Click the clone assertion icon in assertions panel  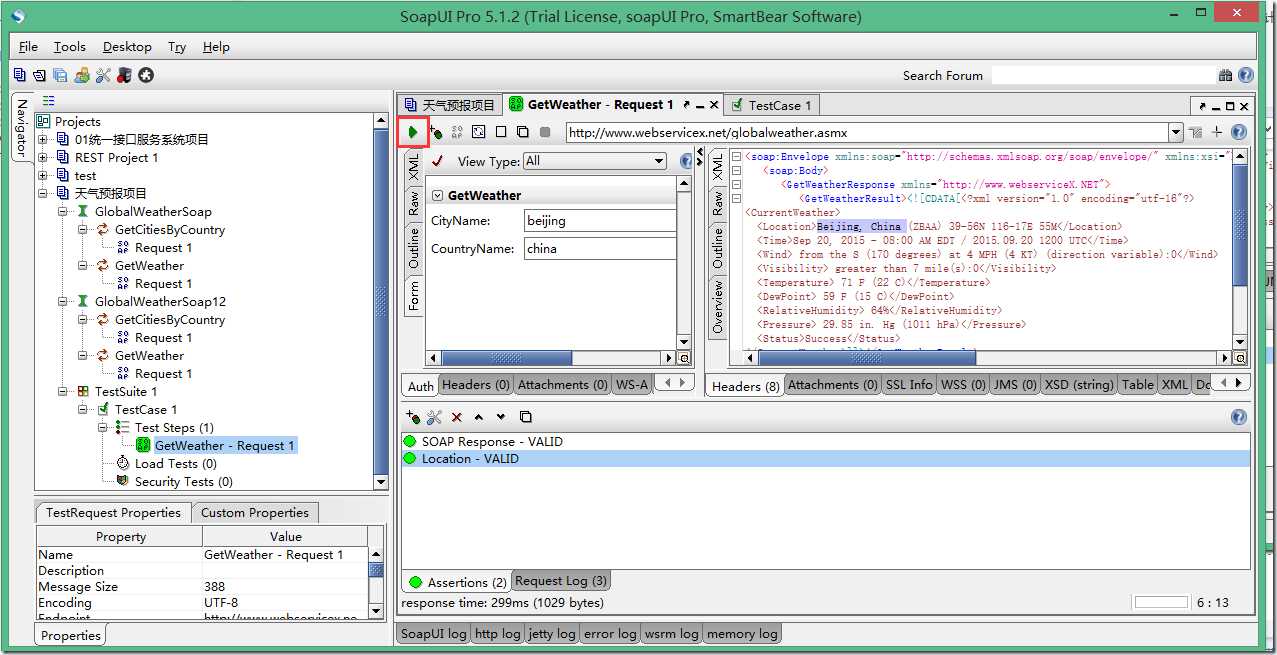[x=526, y=417]
